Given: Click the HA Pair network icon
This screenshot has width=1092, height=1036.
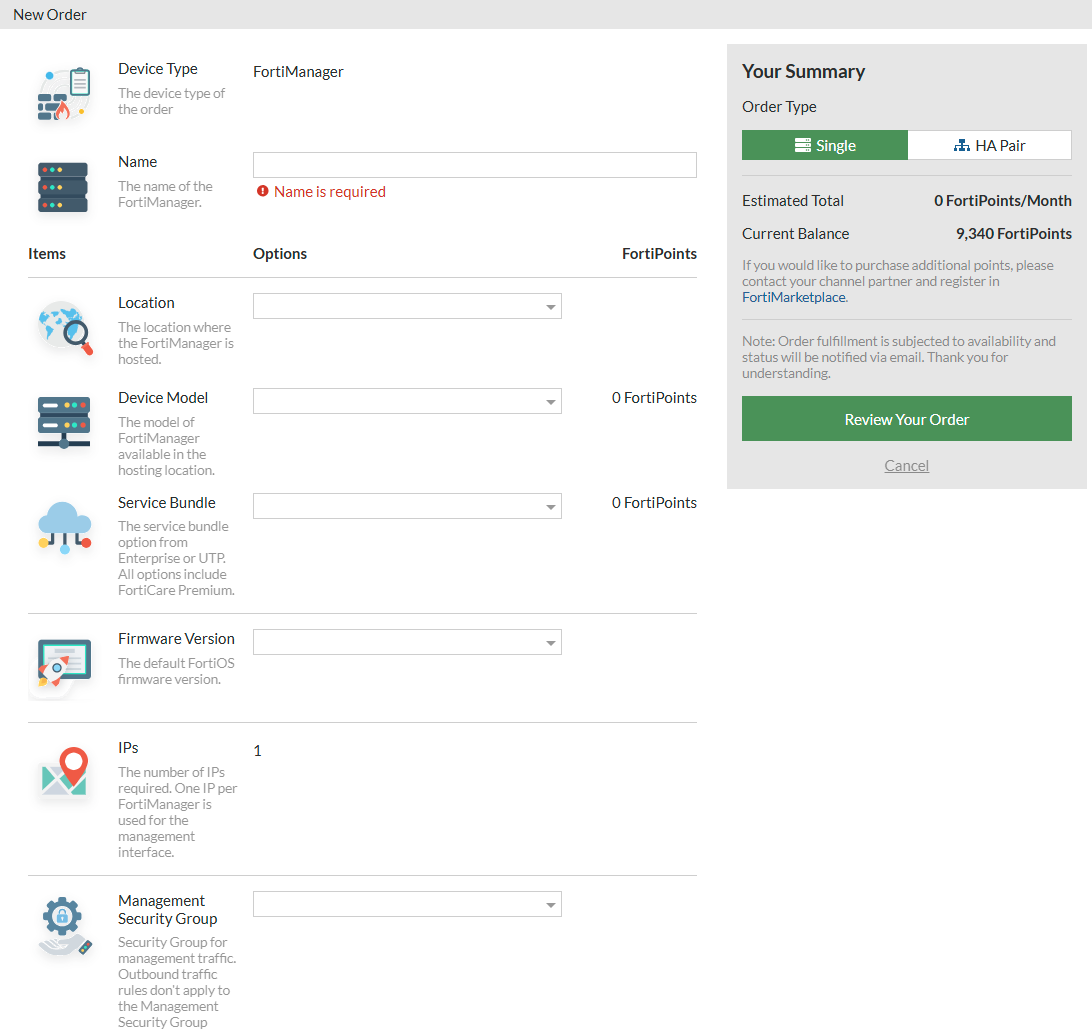Looking at the screenshot, I should 962,145.
